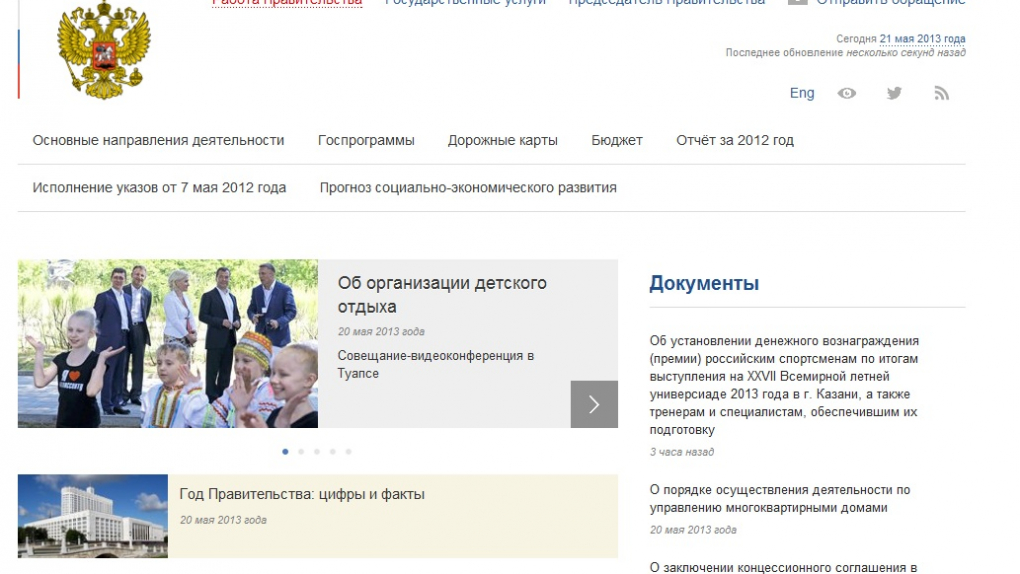Switch to English via Eng link
The width and height of the screenshot is (1020, 574).
click(x=801, y=93)
